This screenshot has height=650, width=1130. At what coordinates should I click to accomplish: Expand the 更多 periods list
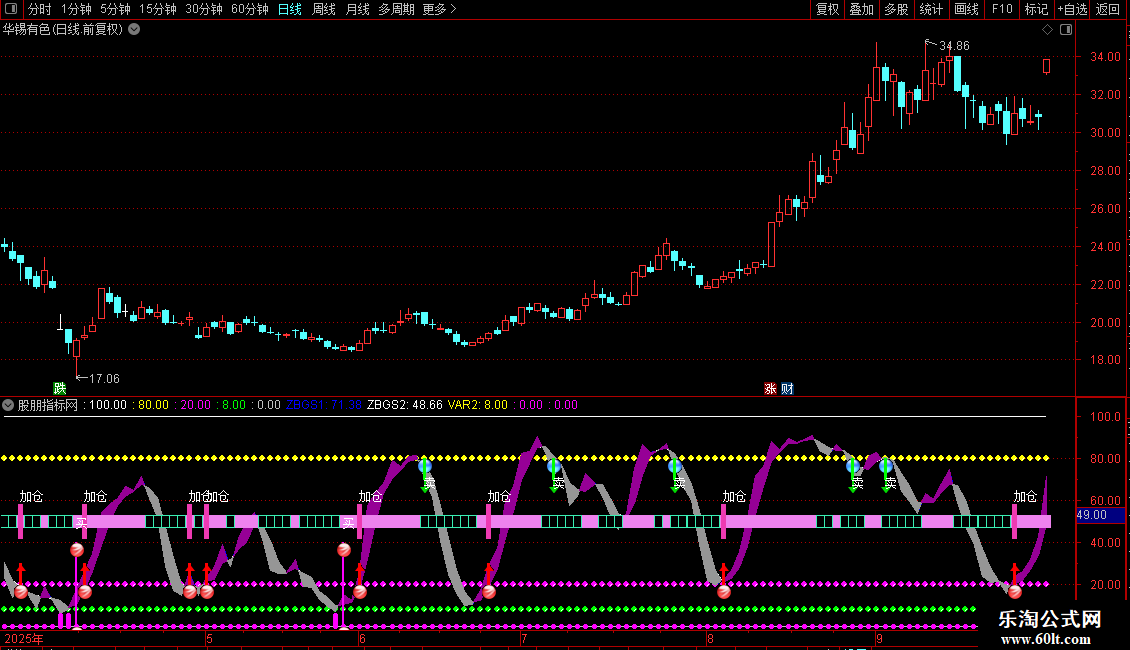pos(439,9)
